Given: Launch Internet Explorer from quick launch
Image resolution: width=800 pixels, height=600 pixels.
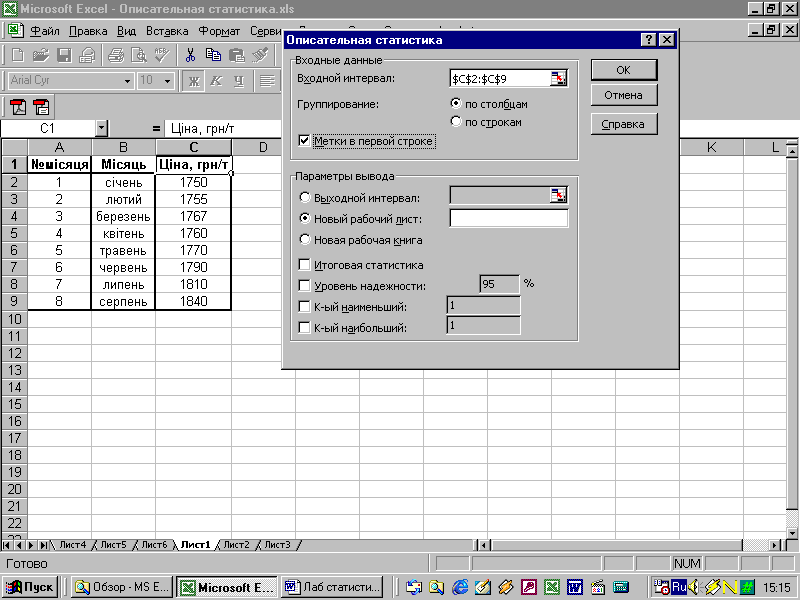Looking at the screenshot, I should coord(460,588).
